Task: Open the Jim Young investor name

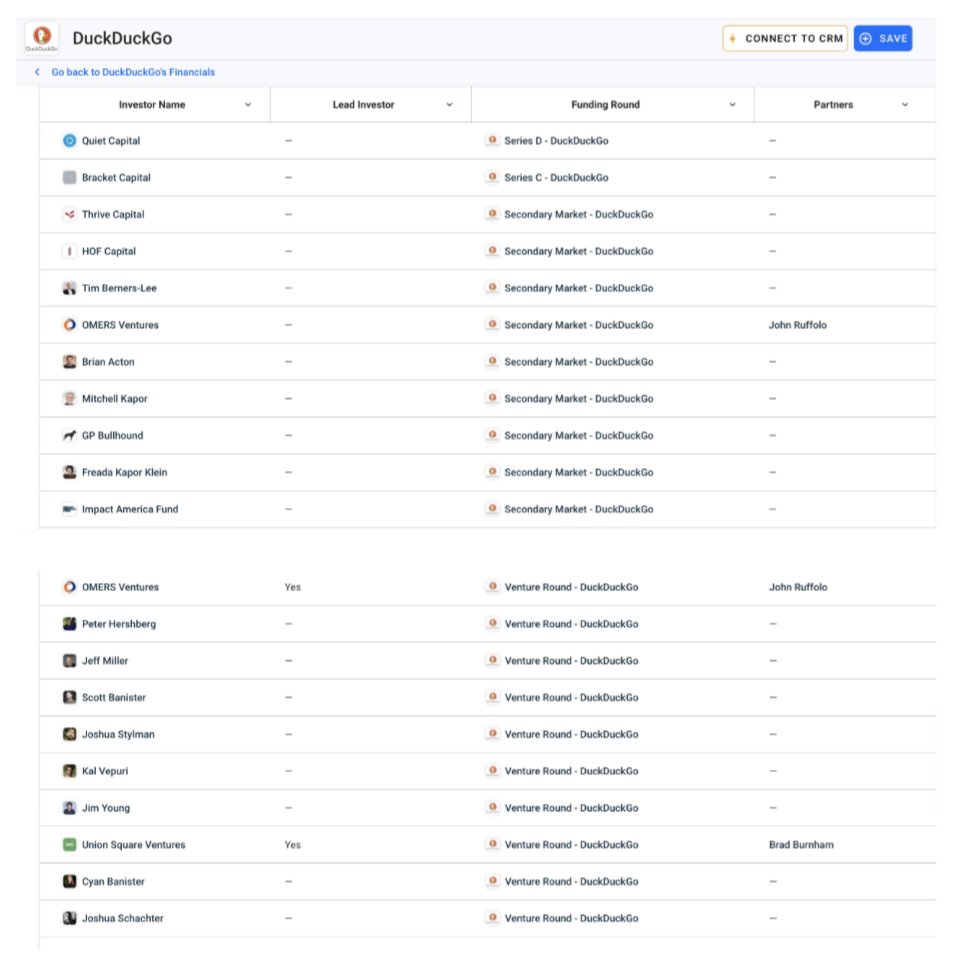Action: tap(106, 807)
